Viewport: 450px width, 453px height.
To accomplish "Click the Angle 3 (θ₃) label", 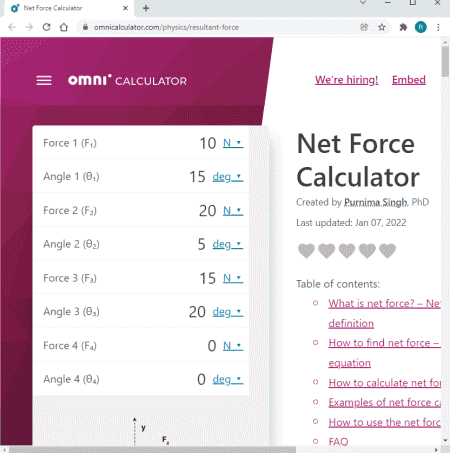I will [x=71, y=312].
